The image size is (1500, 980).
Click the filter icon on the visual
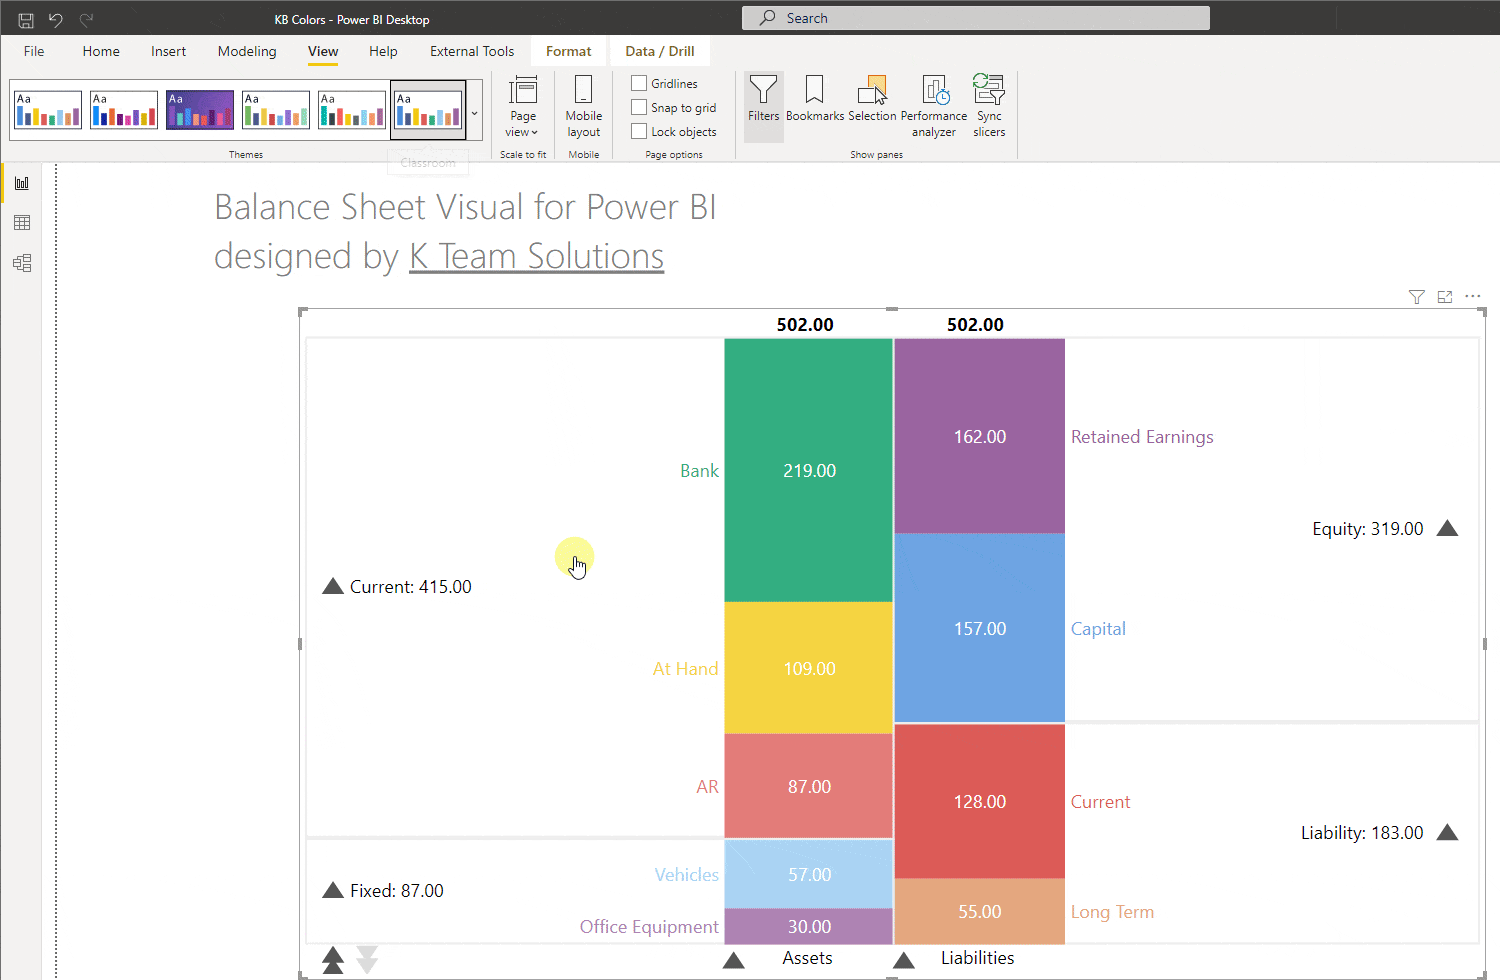click(1416, 296)
